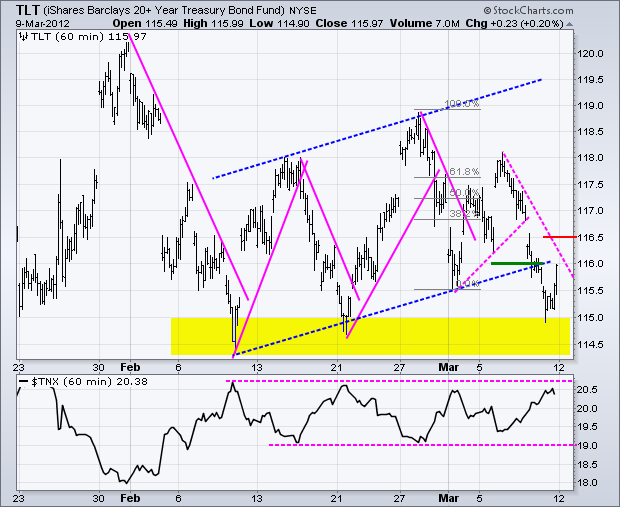The height and width of the screenshot is (507, 620).
Task: Click the Volume 7.0M value
Action: [x=424, y=23]
